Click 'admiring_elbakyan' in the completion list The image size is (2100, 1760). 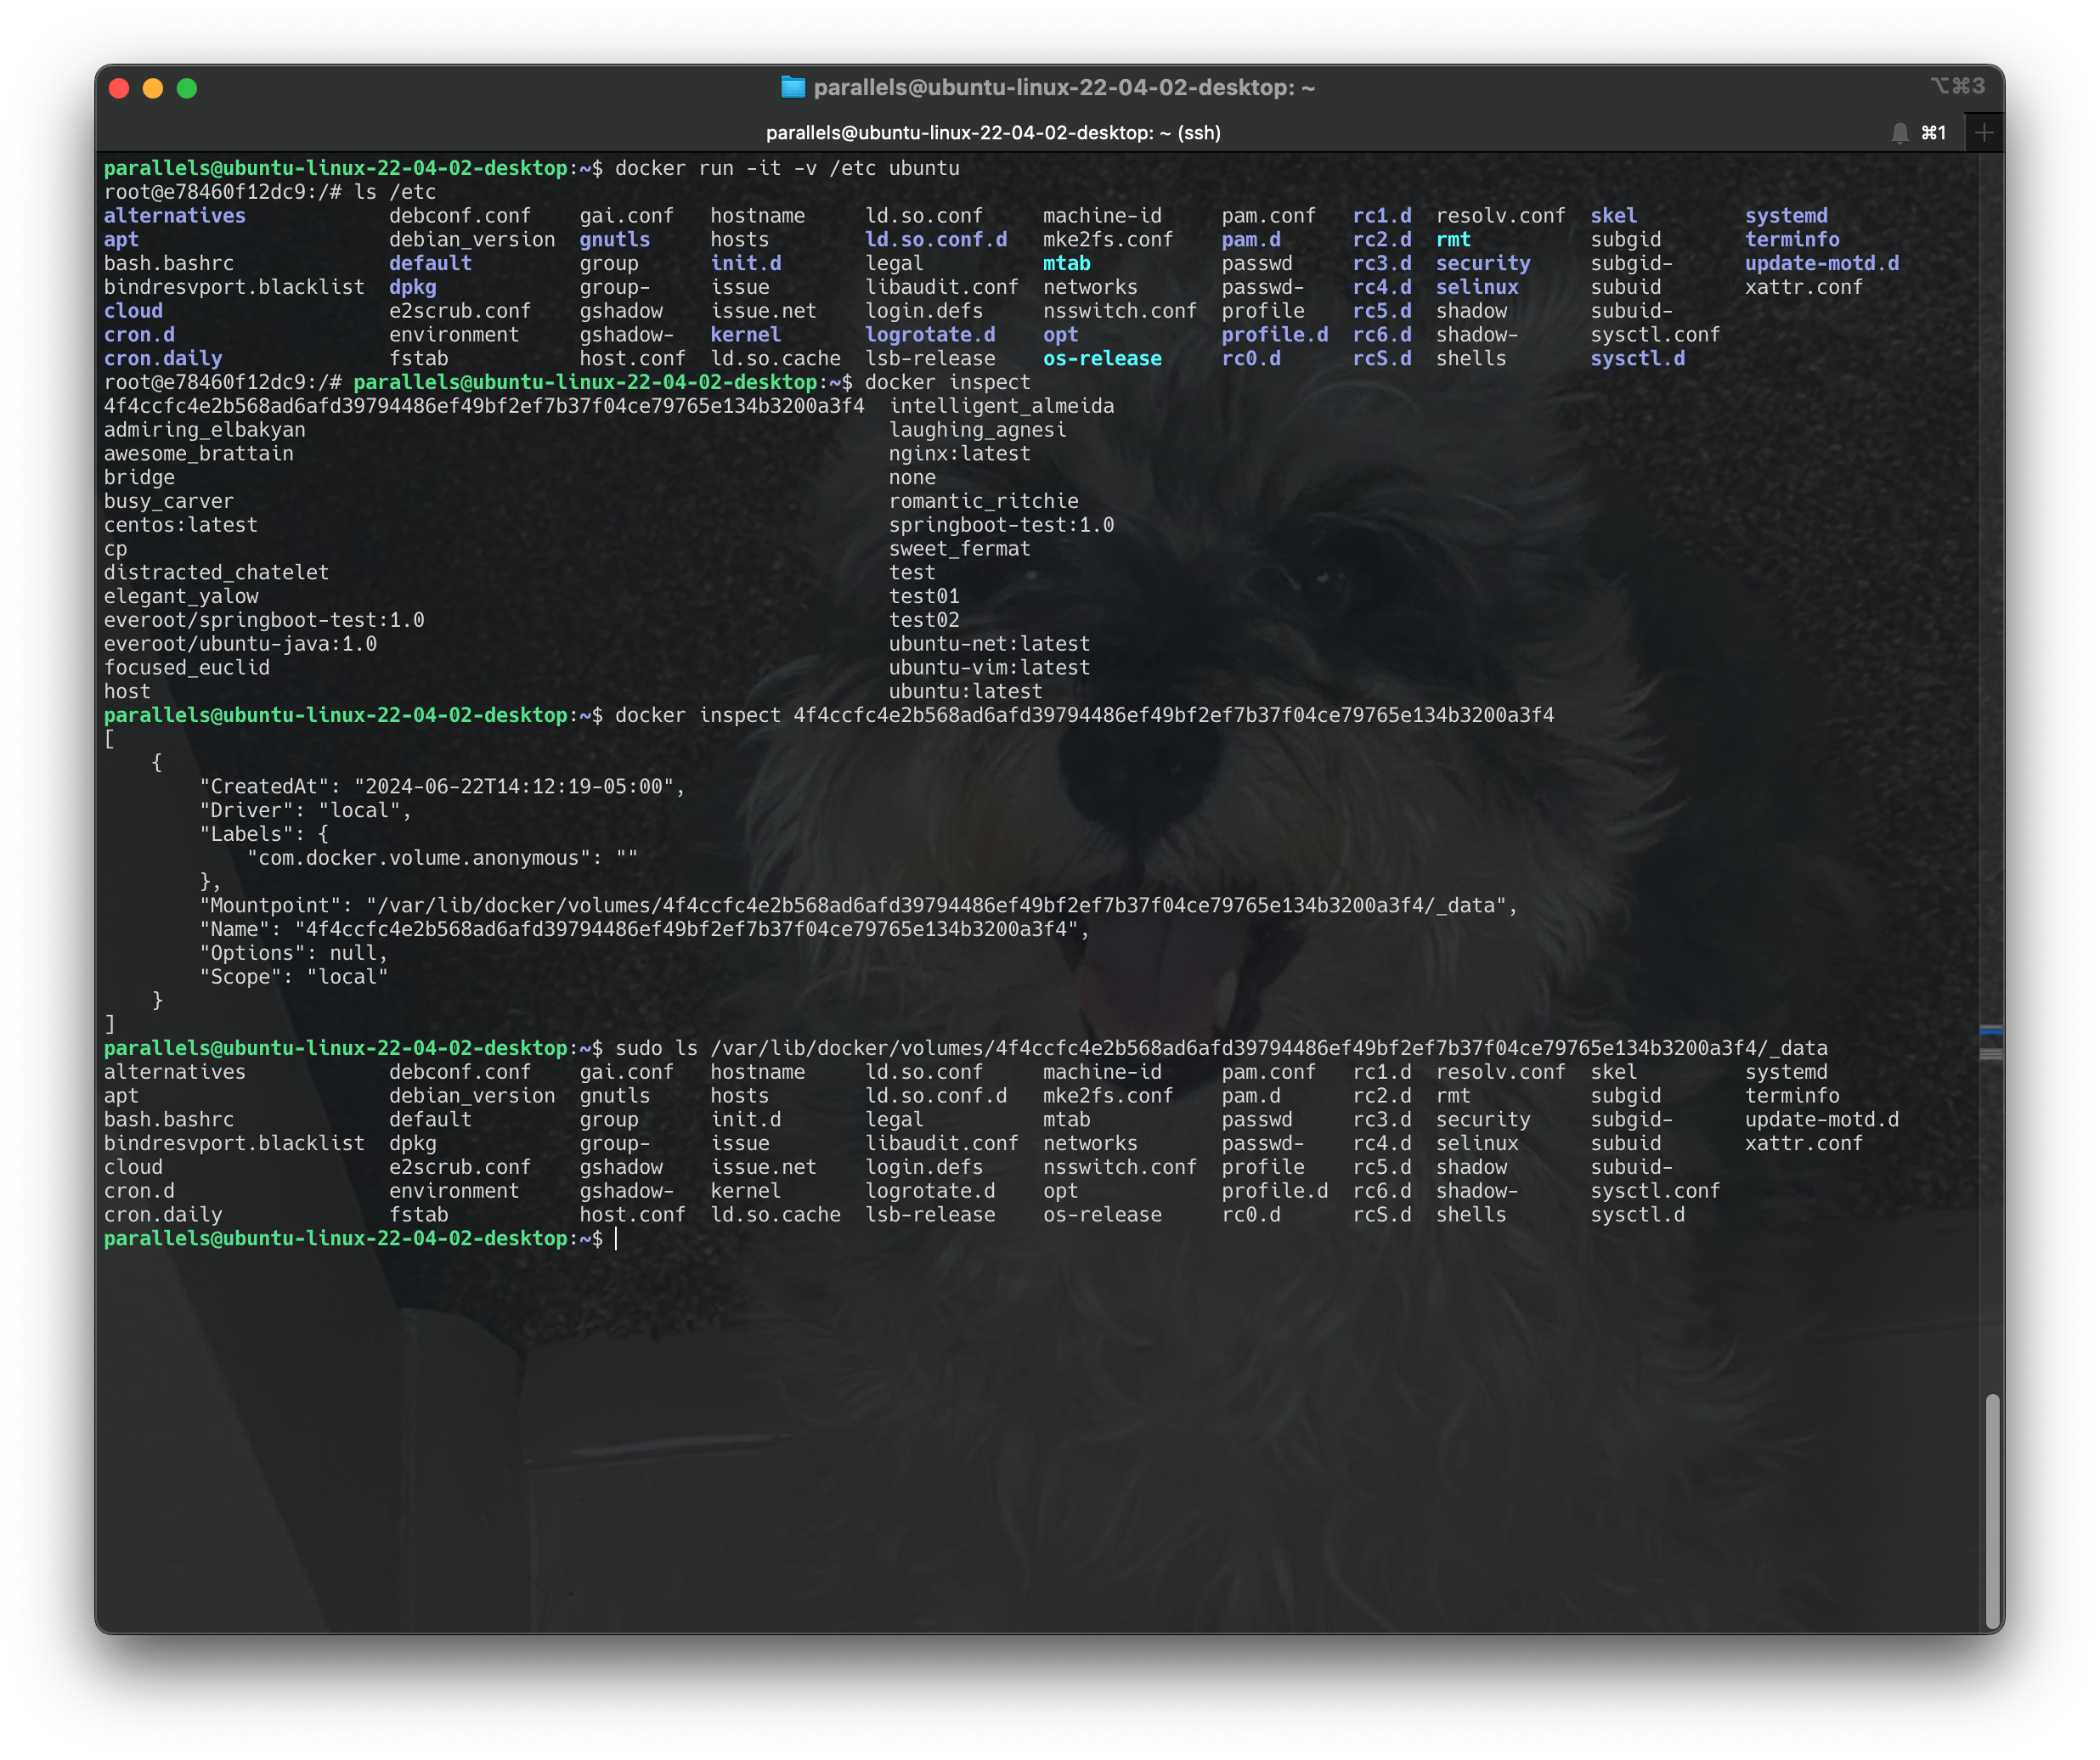click(205, 430)
